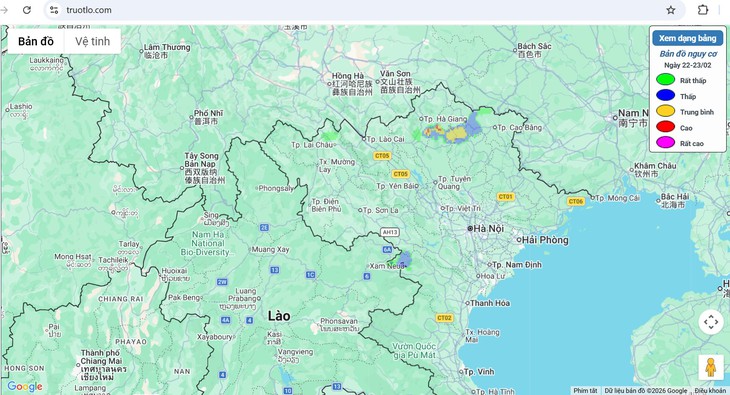Click the Google logo on the map
Image resolution: width=730 pixels, height=395 pixels.
(25, 386)
